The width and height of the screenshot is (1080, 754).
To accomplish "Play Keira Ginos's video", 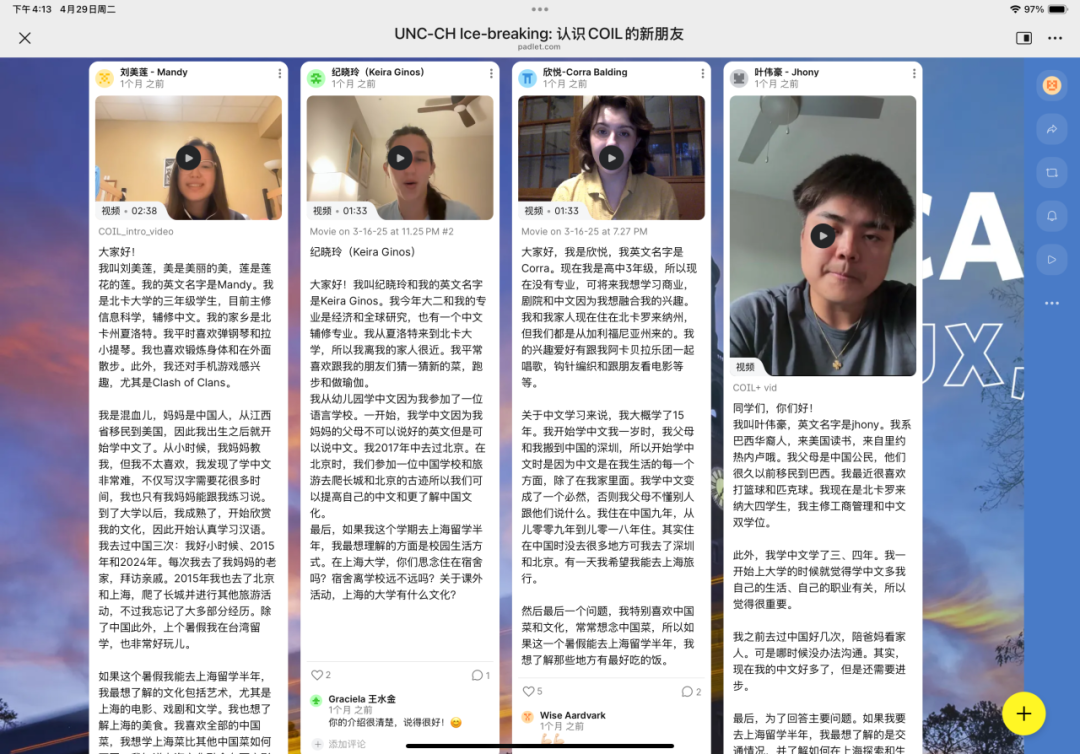I will click(400, 158).
